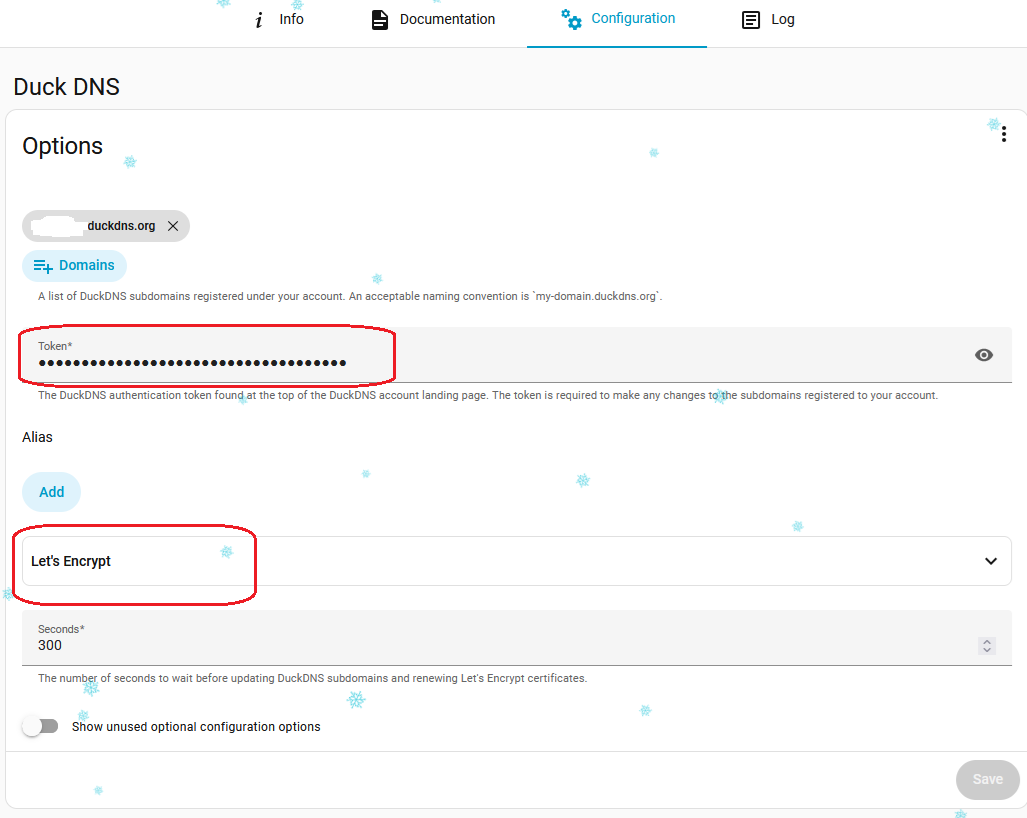Remove the duckdns.org domain chip
Screen dimensions: 1027x818
pyautogui.click(x=173, y=226)
